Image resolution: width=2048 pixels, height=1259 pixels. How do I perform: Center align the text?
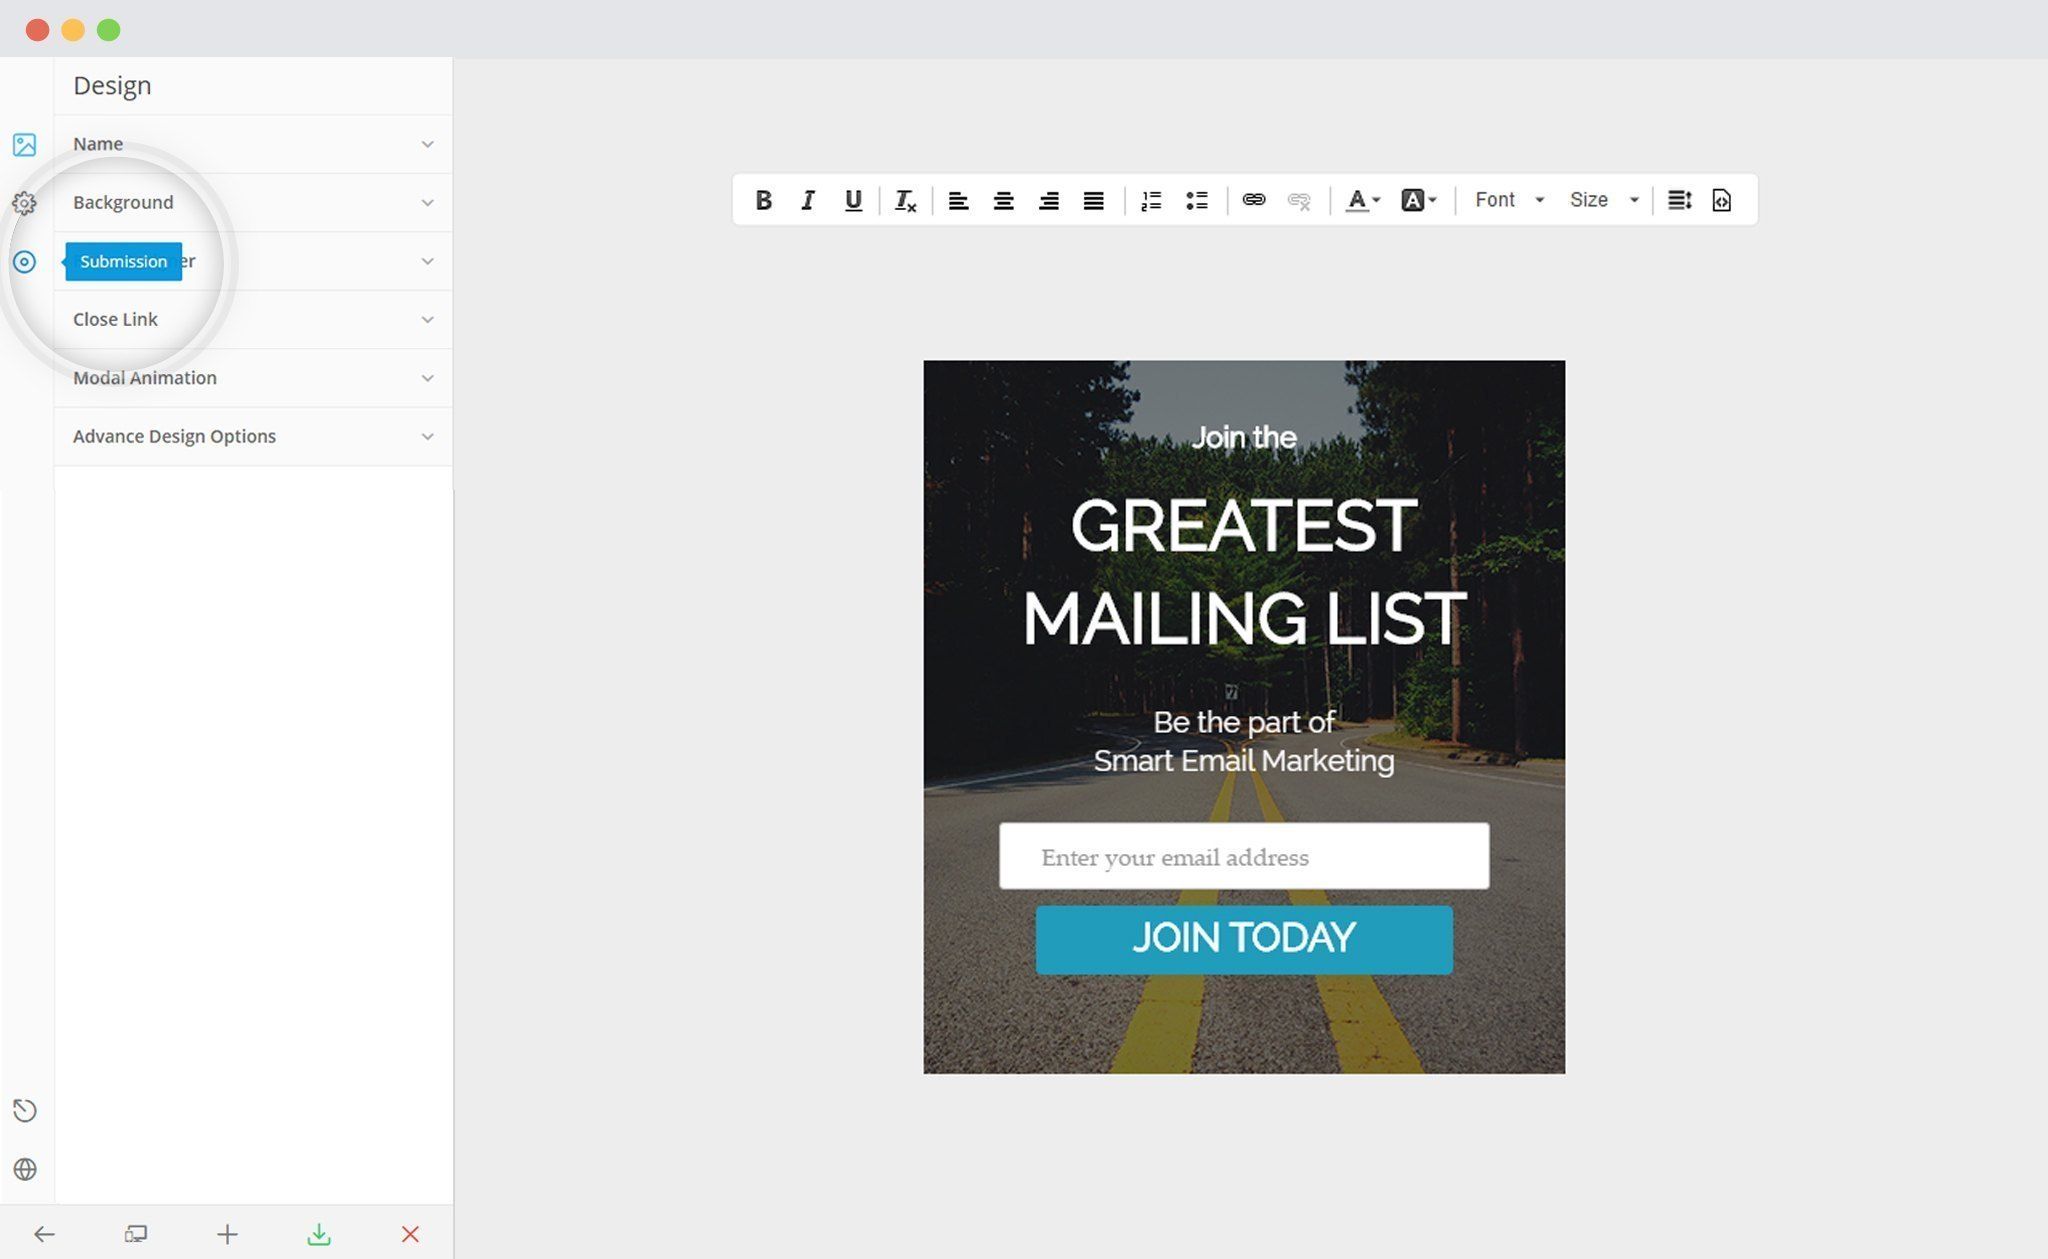click(1003, 200)
